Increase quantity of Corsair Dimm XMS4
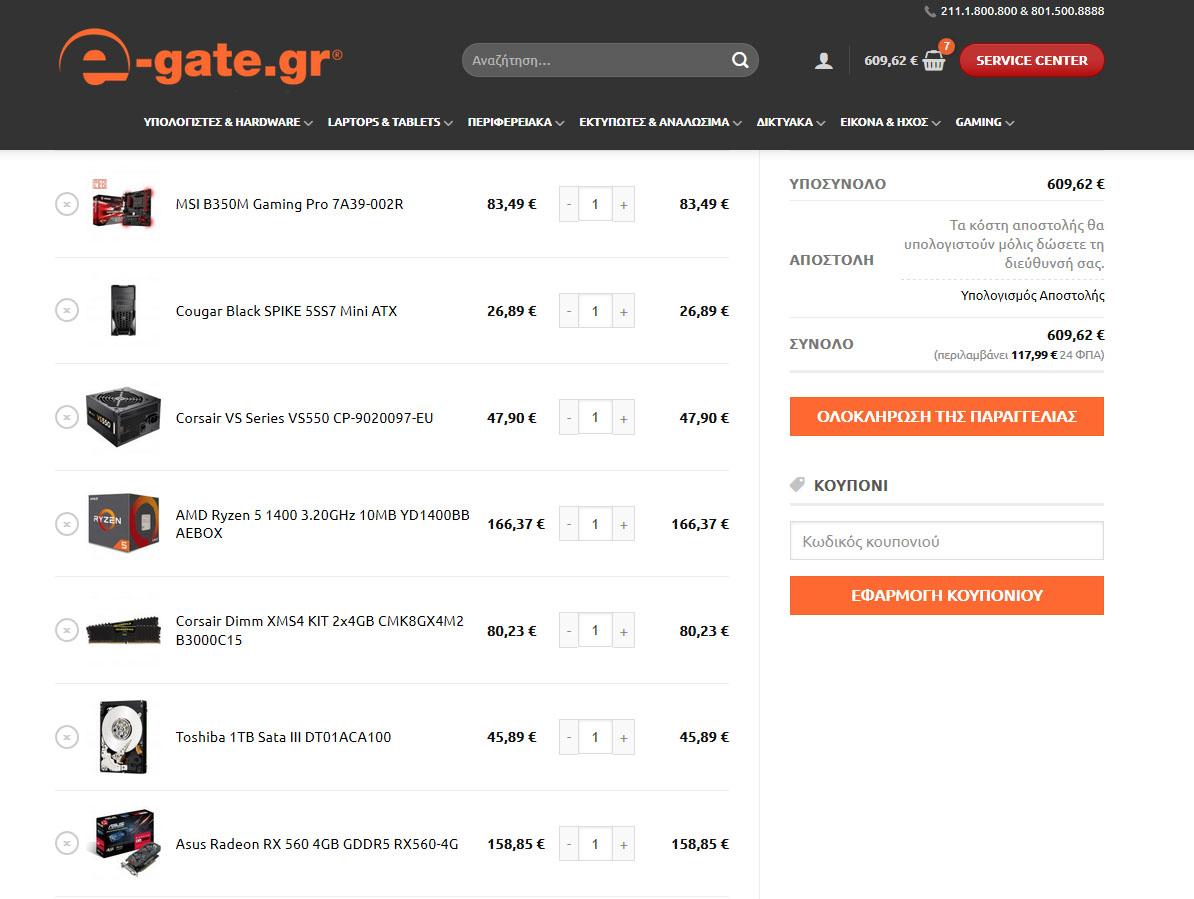 click(624, 631)
